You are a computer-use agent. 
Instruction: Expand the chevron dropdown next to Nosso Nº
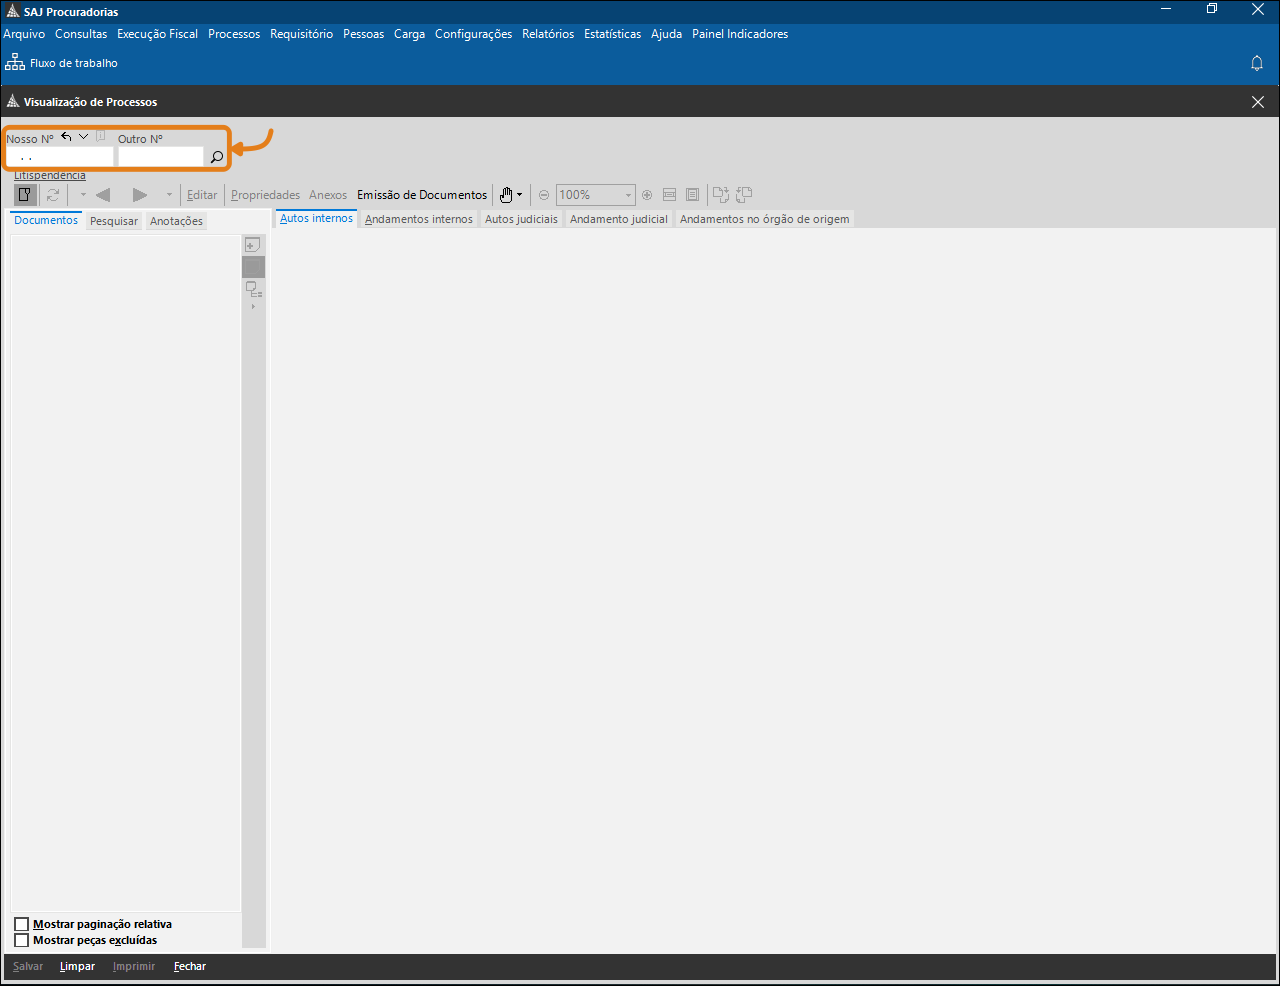point(84,137)
